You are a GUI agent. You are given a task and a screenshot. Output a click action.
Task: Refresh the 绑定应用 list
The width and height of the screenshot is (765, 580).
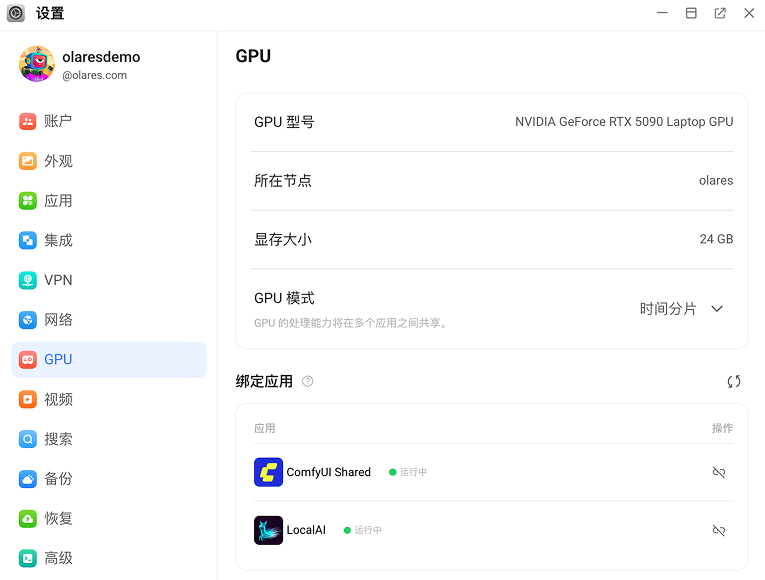click(734, 381)
